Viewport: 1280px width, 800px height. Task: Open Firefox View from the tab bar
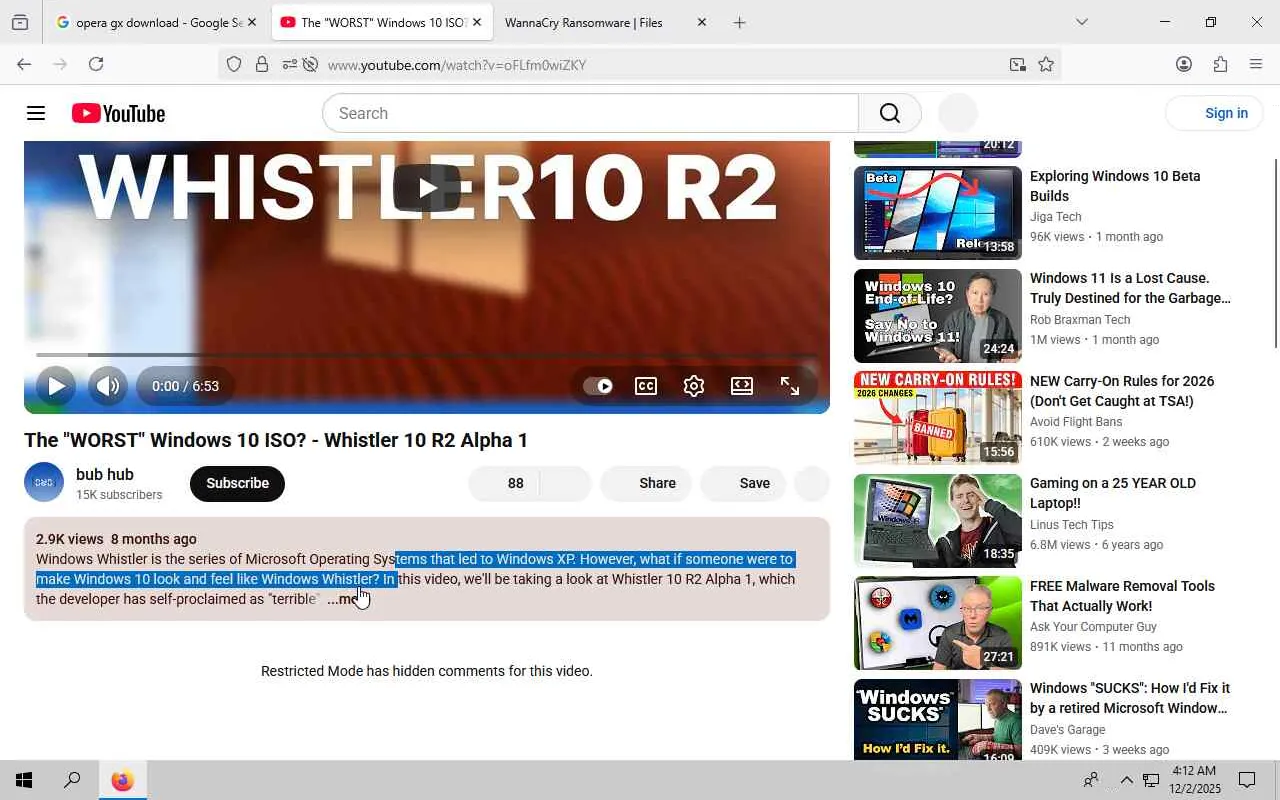(x=20, y=22)
